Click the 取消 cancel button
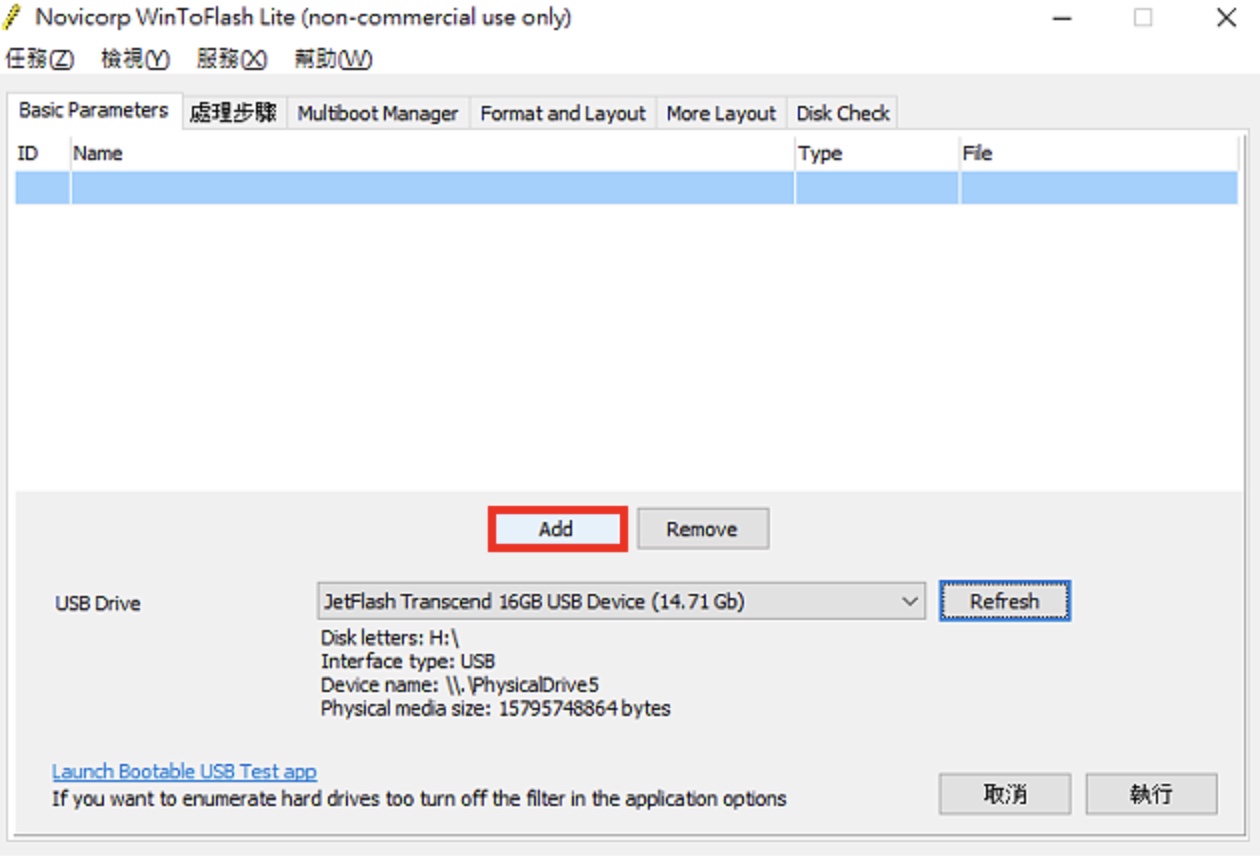This screenshot has height=856, width=1260. point(1005,794)
